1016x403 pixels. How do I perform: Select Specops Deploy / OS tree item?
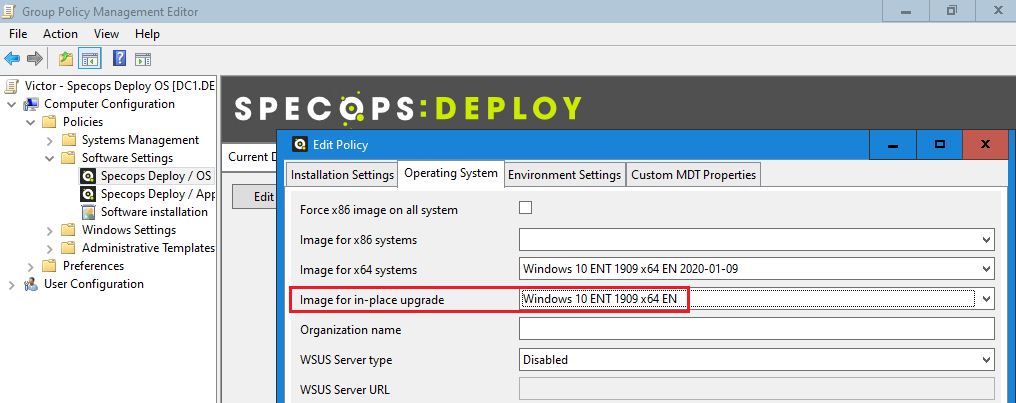[x=156, y=176]
